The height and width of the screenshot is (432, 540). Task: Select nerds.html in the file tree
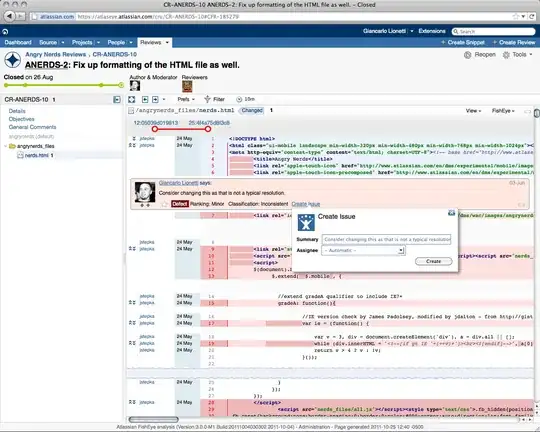point(37,155)
